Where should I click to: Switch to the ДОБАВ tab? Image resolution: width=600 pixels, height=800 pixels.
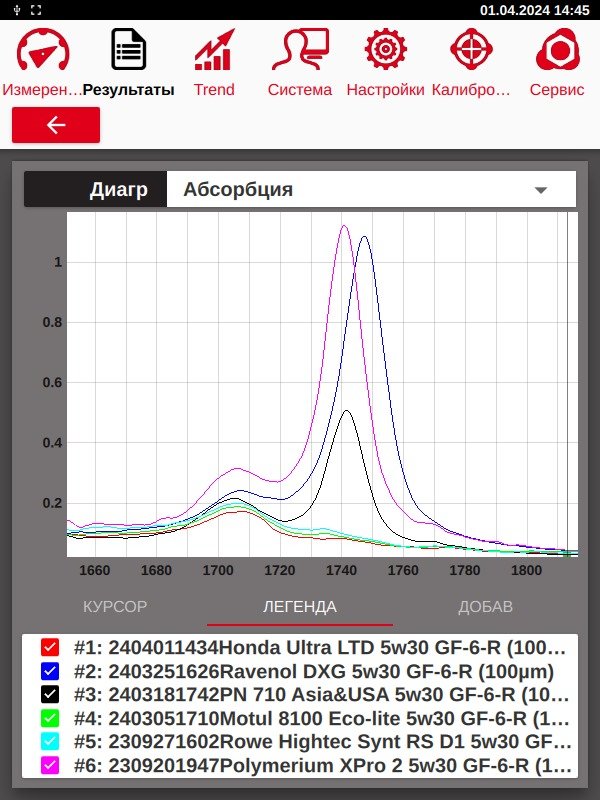click(485, 607)
